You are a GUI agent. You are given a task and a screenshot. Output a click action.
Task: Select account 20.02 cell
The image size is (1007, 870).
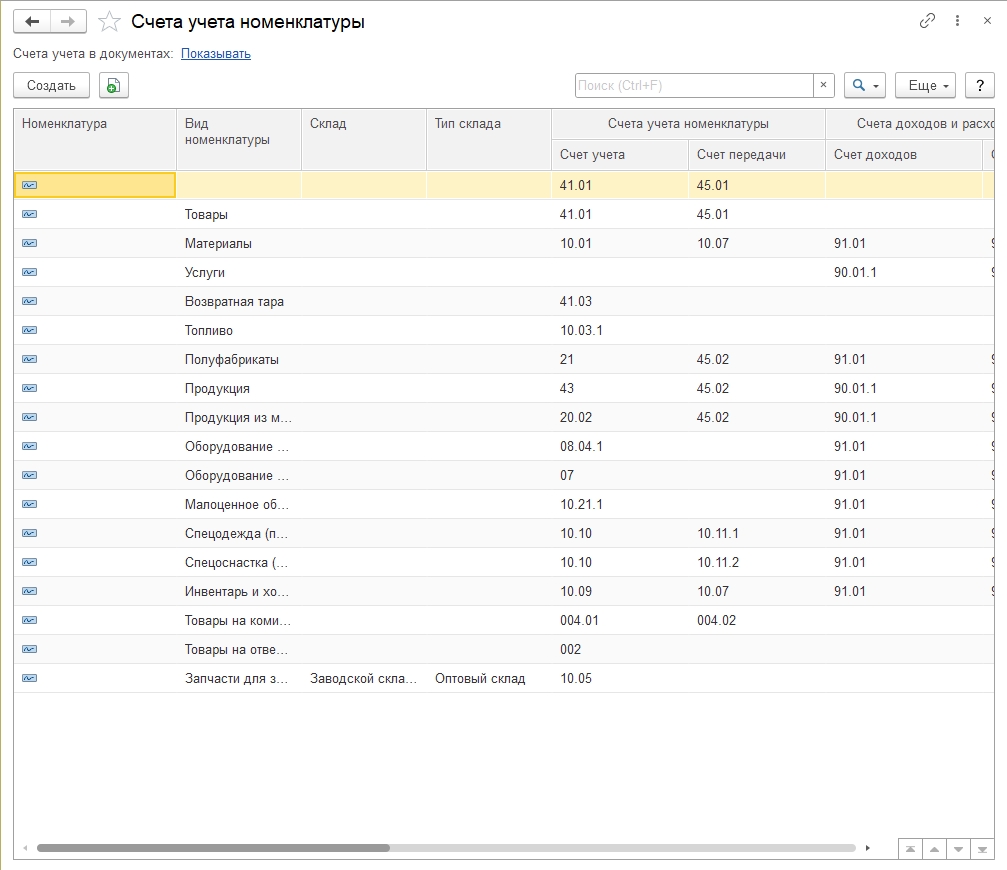pos(620,417)
